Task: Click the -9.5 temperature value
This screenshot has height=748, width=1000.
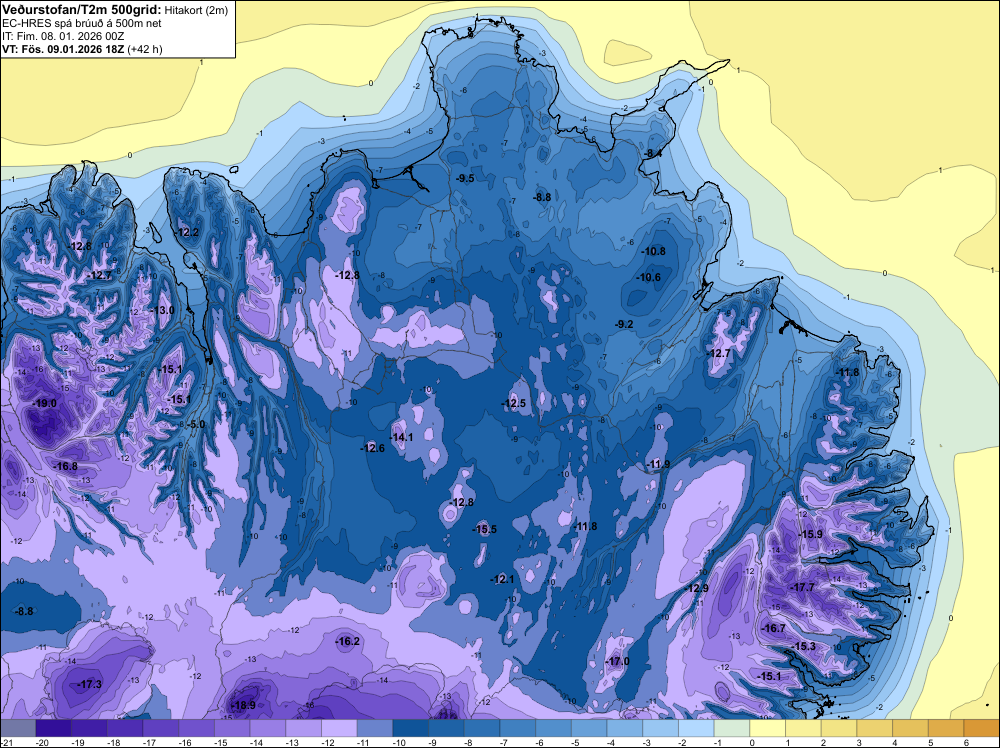Action: coord(466,179)
